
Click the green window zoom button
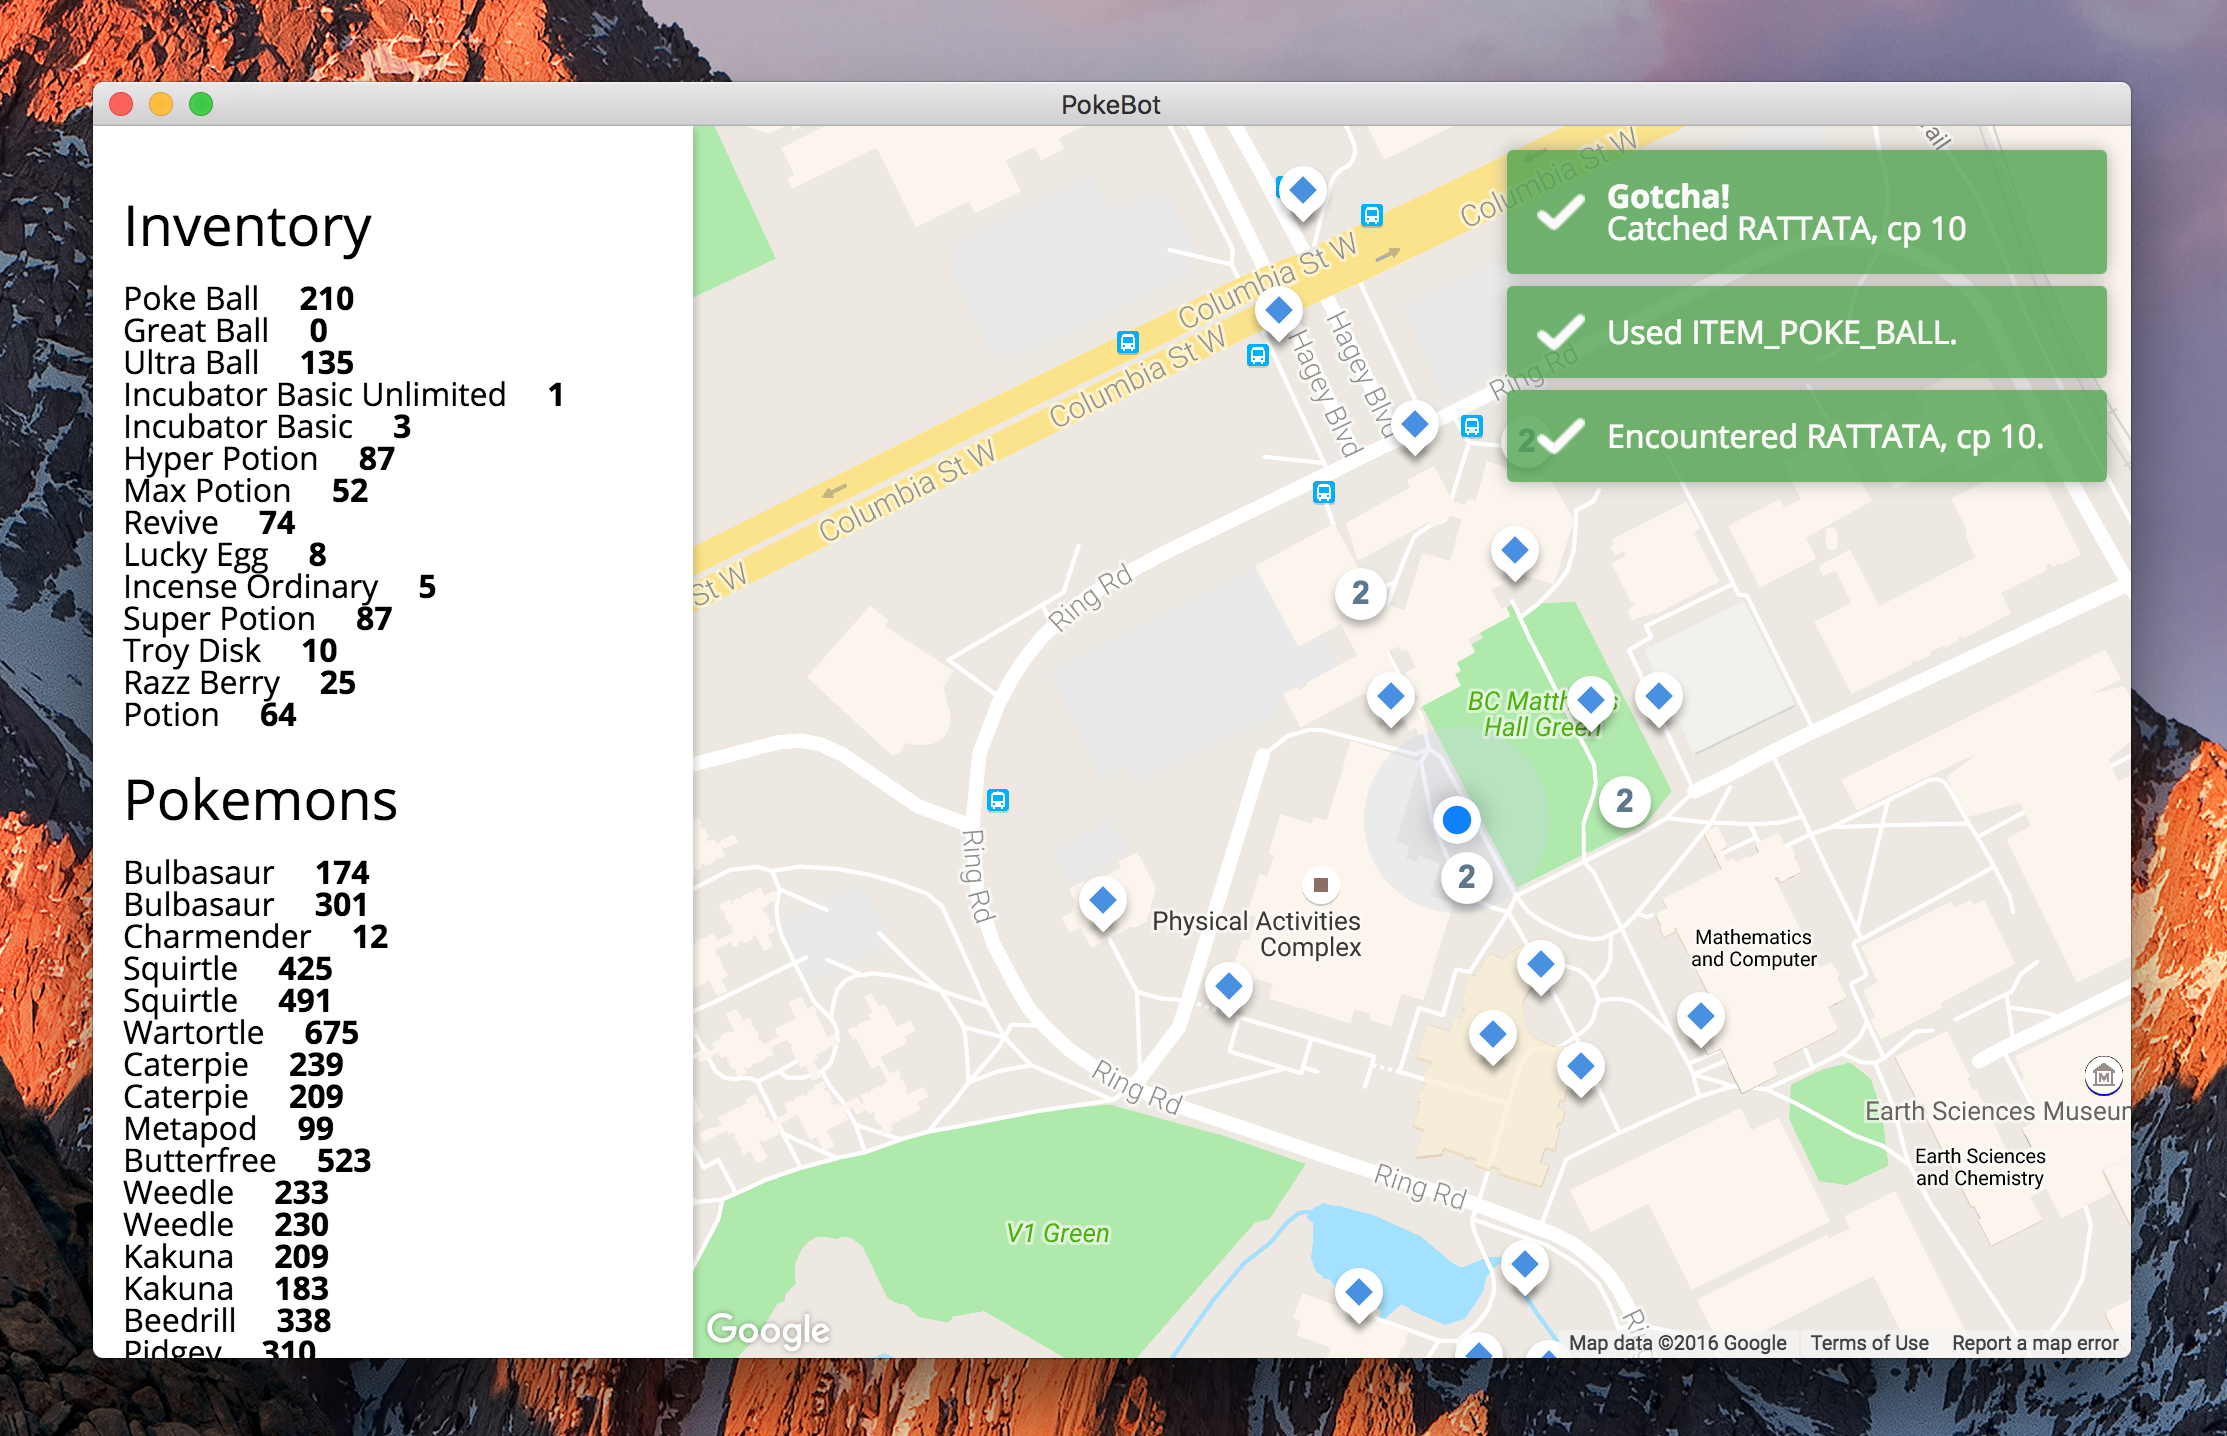coord(201,104)
